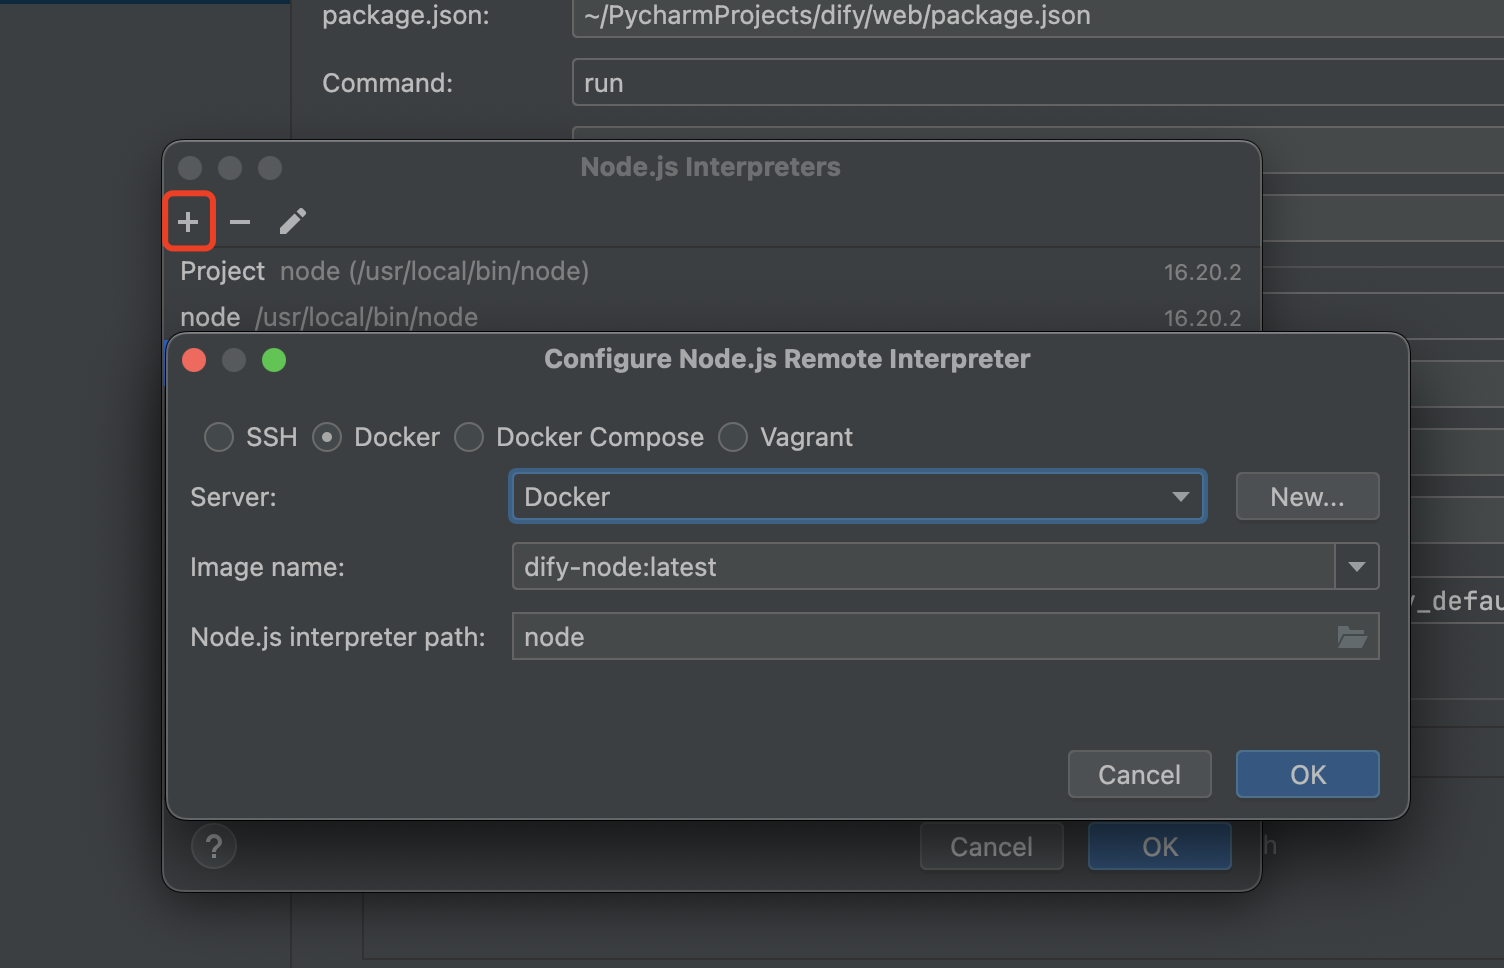This screenshot has height=968, width=1504.
Task: Select the SSH radio button
Action: 219,437
